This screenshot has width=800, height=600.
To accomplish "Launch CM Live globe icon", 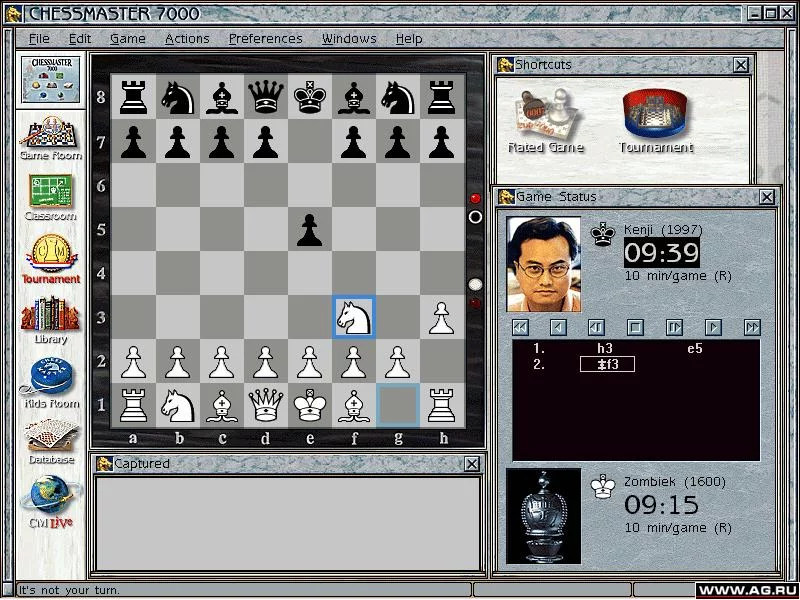I will point(51,502).
